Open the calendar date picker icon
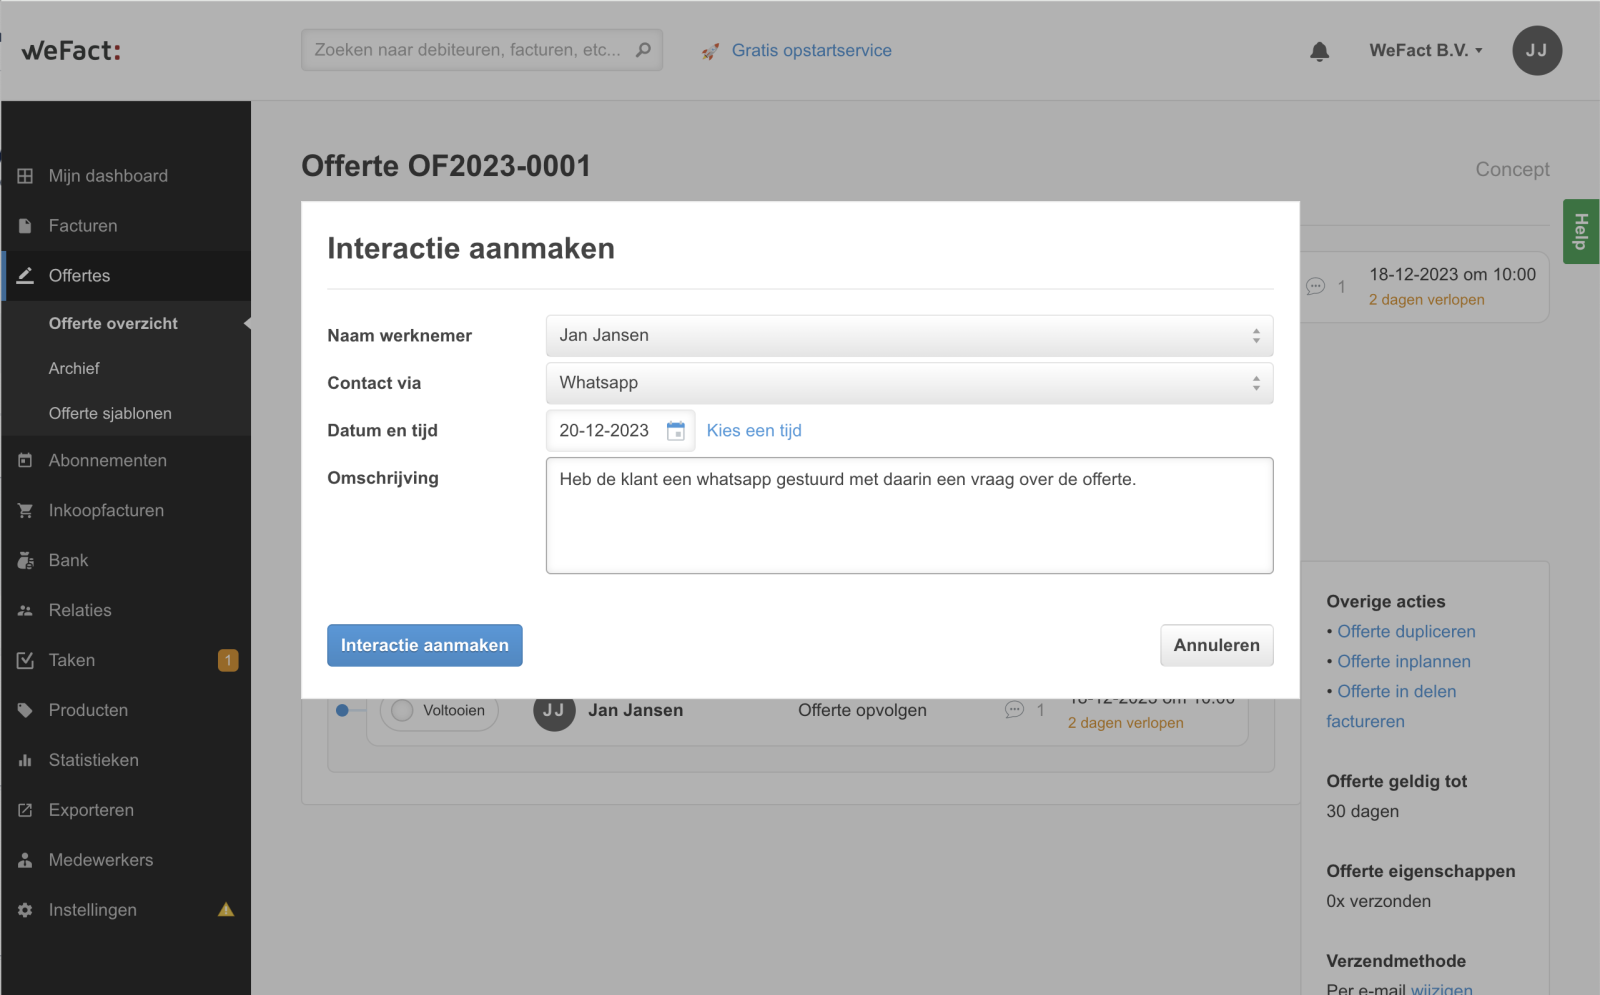Image resolution: width=1600 pixels, height=995 pixels. 676,431
